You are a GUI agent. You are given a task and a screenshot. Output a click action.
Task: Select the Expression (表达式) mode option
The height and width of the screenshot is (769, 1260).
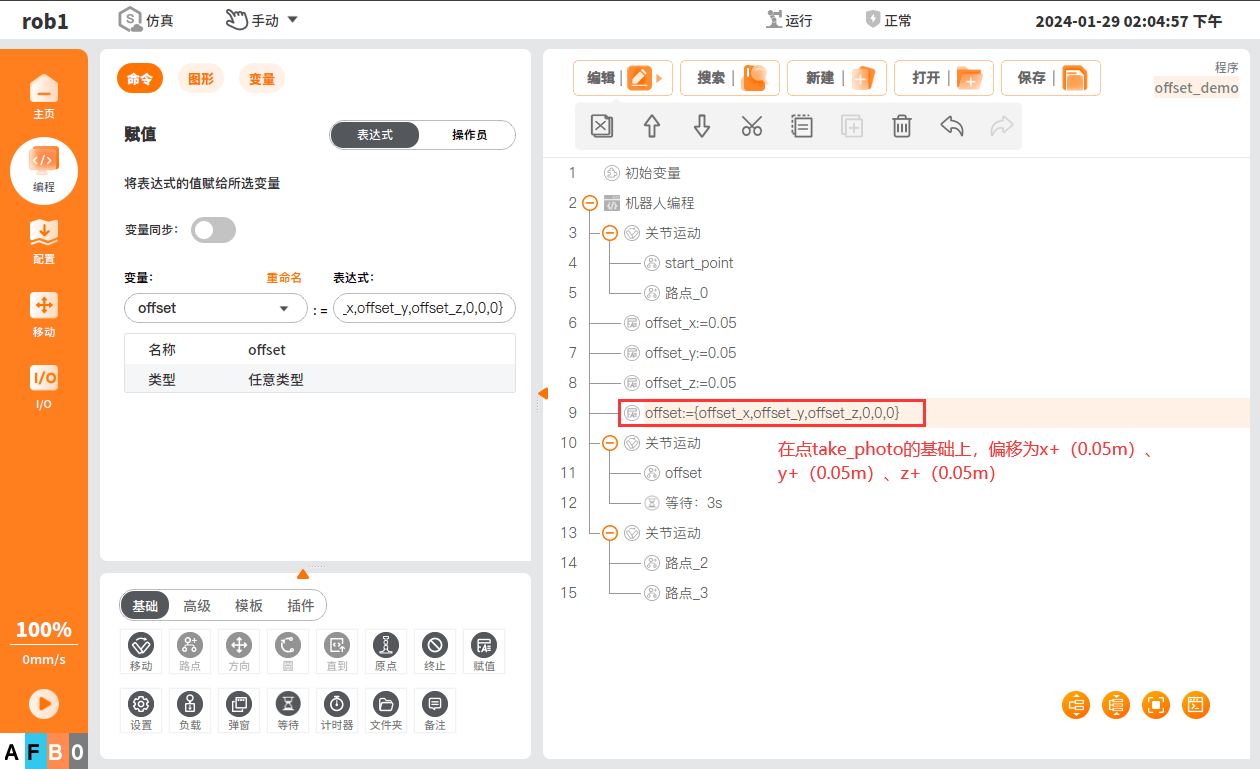(x=375, y=135)
